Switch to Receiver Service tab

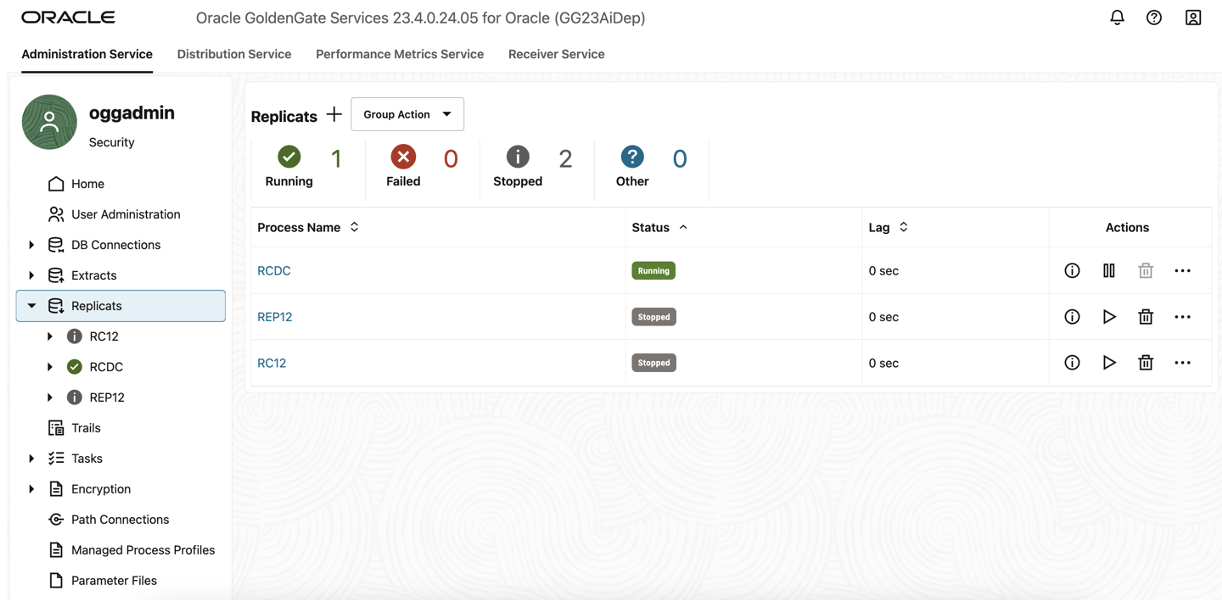tap(556, 54)
